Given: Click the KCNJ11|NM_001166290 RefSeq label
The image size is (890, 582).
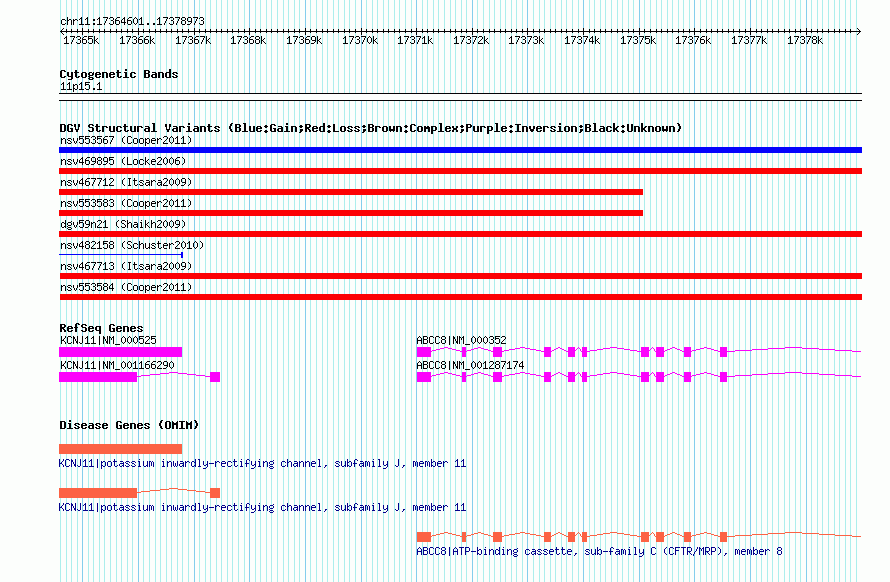Looking at the screenshot, I should click(117, 365).
